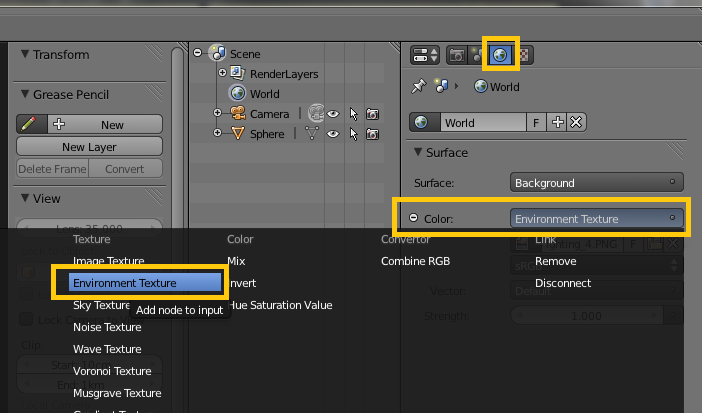702x413 pixels.
Task: Click the World name field
Action: pyautogui.click(x=483, y=122)
